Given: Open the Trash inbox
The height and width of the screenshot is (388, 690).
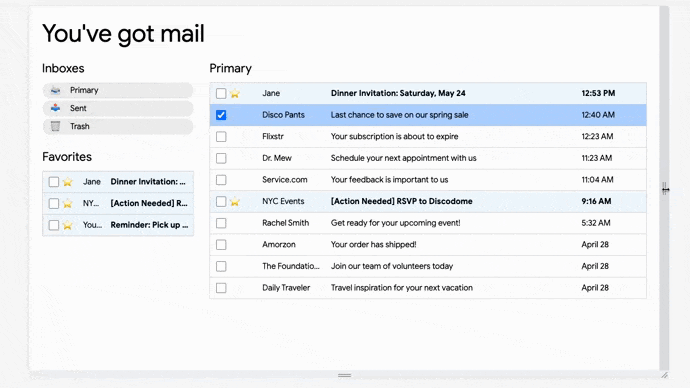Looking at the screenshot, I should point(118,126).
